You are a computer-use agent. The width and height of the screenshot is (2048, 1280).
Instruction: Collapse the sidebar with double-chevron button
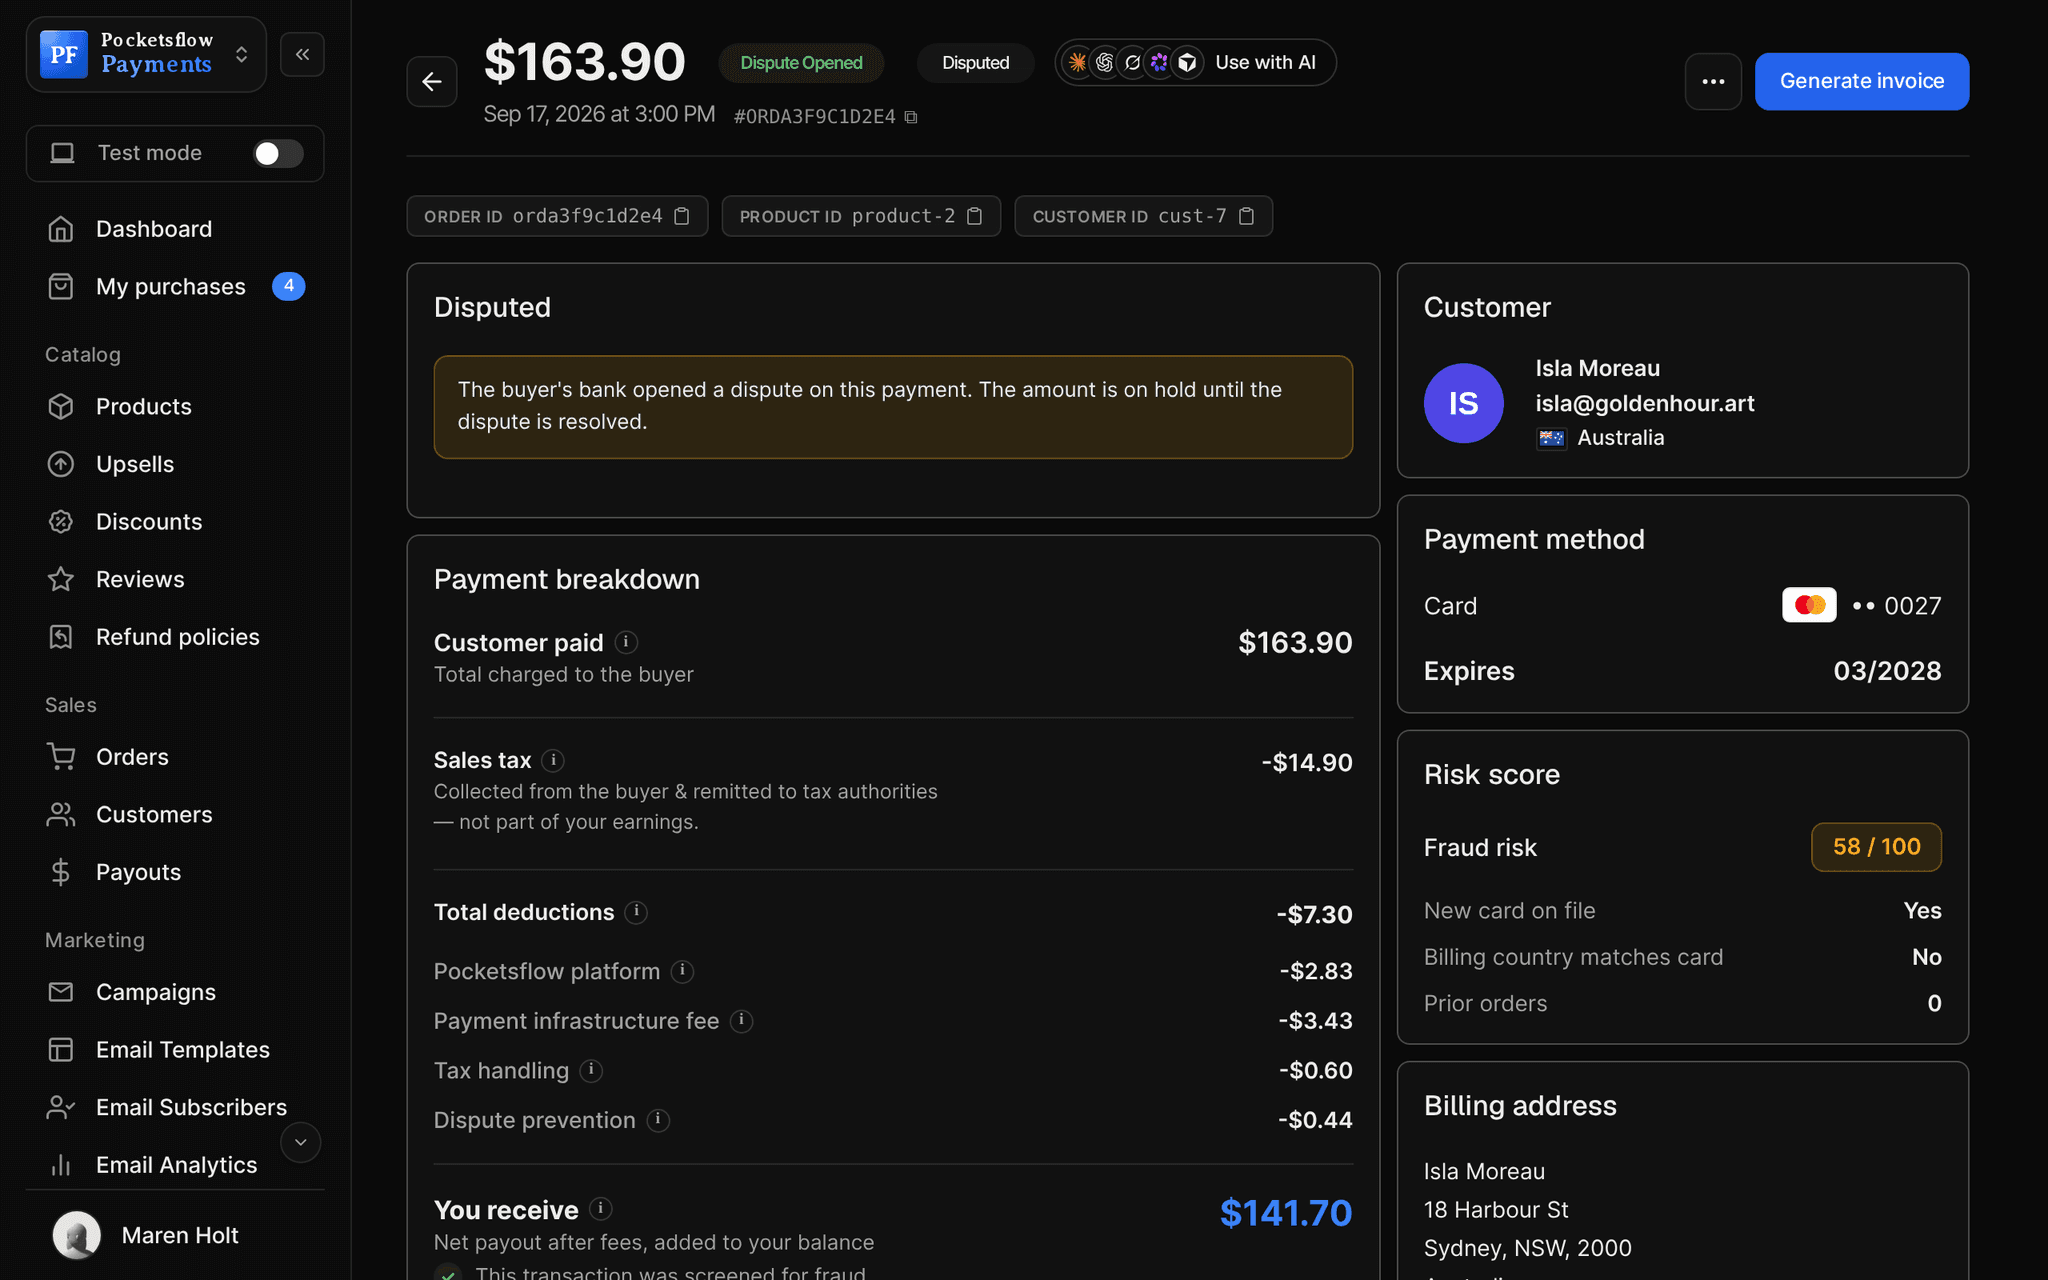(302, 54)
